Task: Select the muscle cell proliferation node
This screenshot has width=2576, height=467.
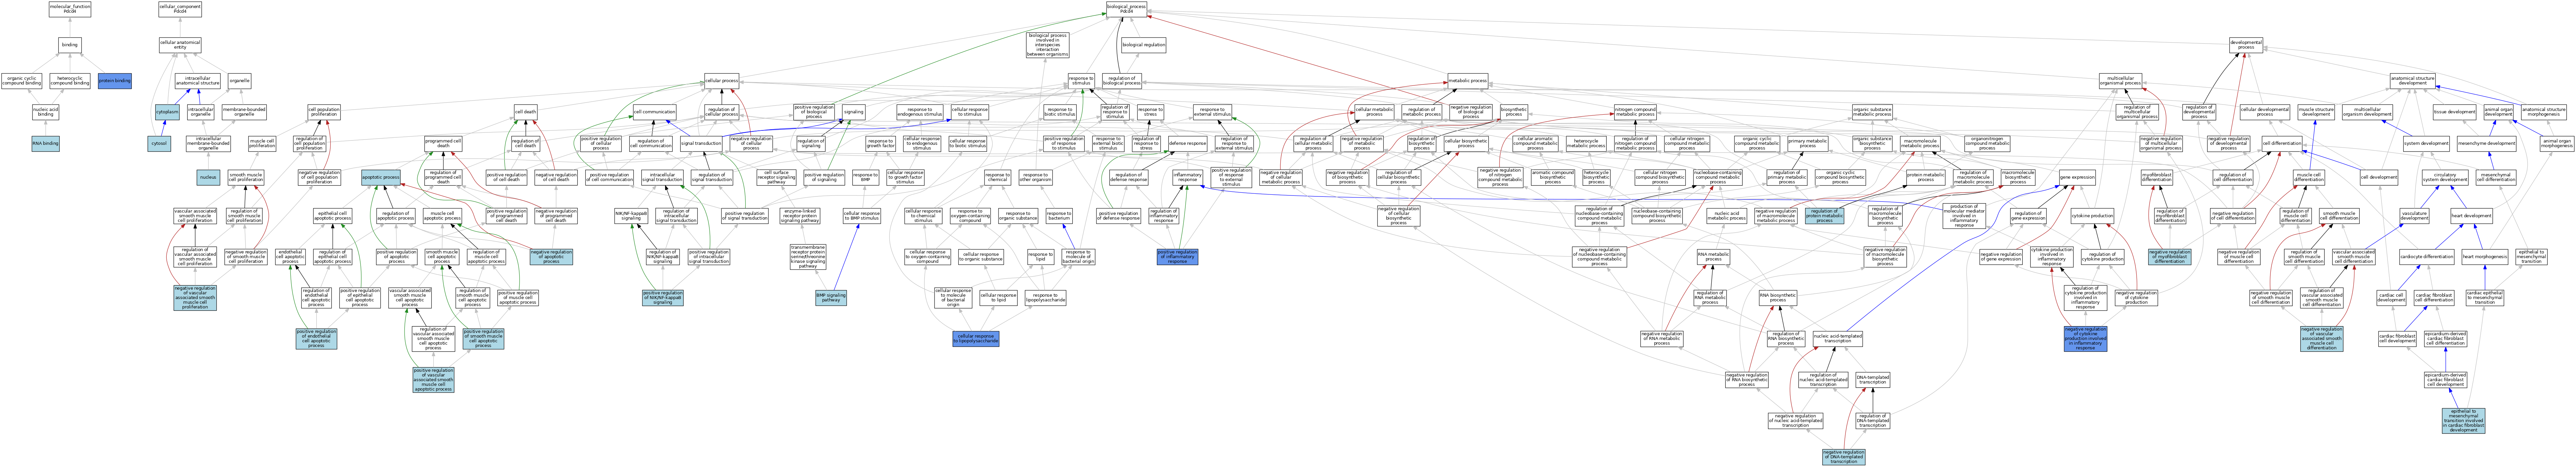Action: click(262, 144)
